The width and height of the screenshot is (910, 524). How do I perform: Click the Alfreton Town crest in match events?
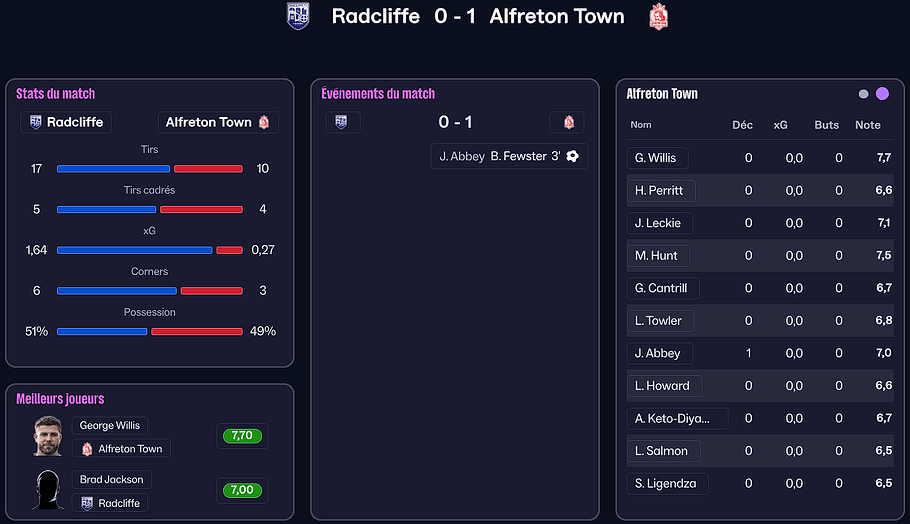pyautogui.click(x=567, y=122)
